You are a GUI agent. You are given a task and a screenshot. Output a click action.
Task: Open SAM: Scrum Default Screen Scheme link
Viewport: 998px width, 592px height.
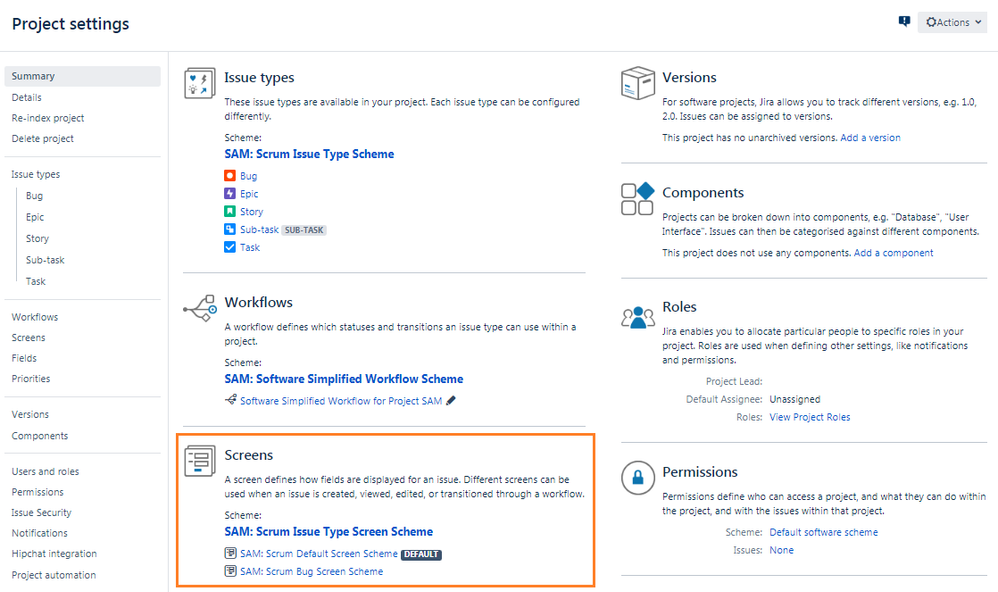319,554
